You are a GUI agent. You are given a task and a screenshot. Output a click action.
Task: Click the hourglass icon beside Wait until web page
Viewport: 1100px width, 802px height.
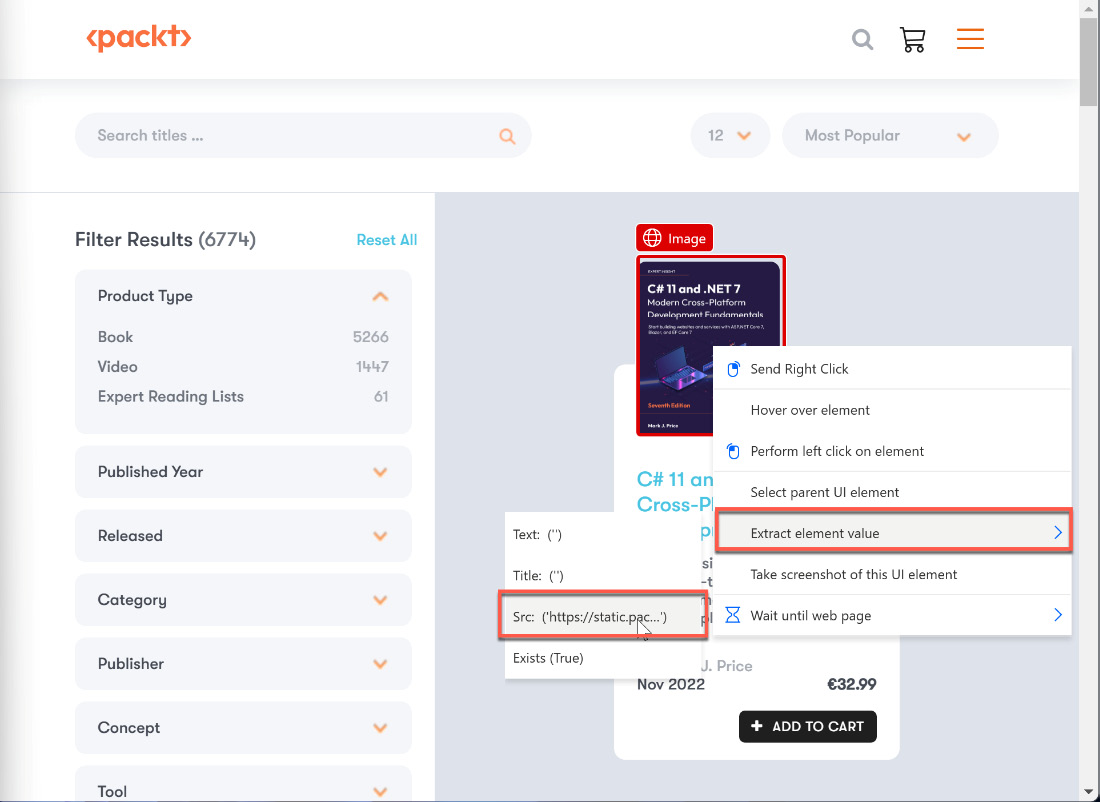coord(733,615)
